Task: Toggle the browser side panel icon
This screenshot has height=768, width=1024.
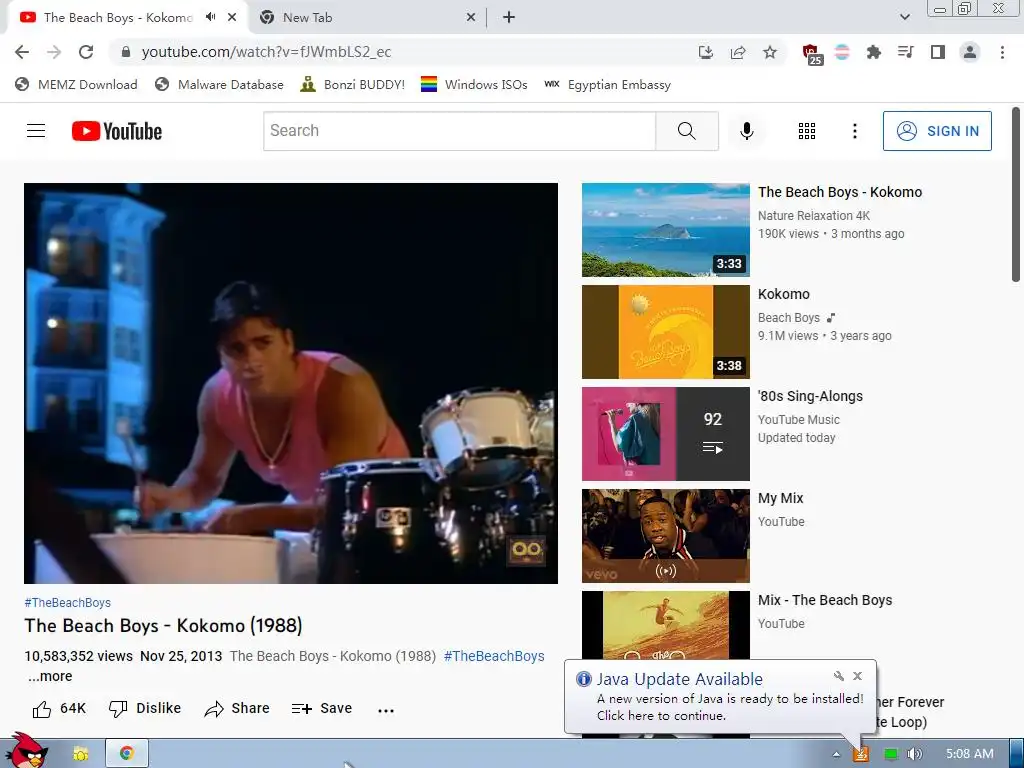Action: point(938,52)
